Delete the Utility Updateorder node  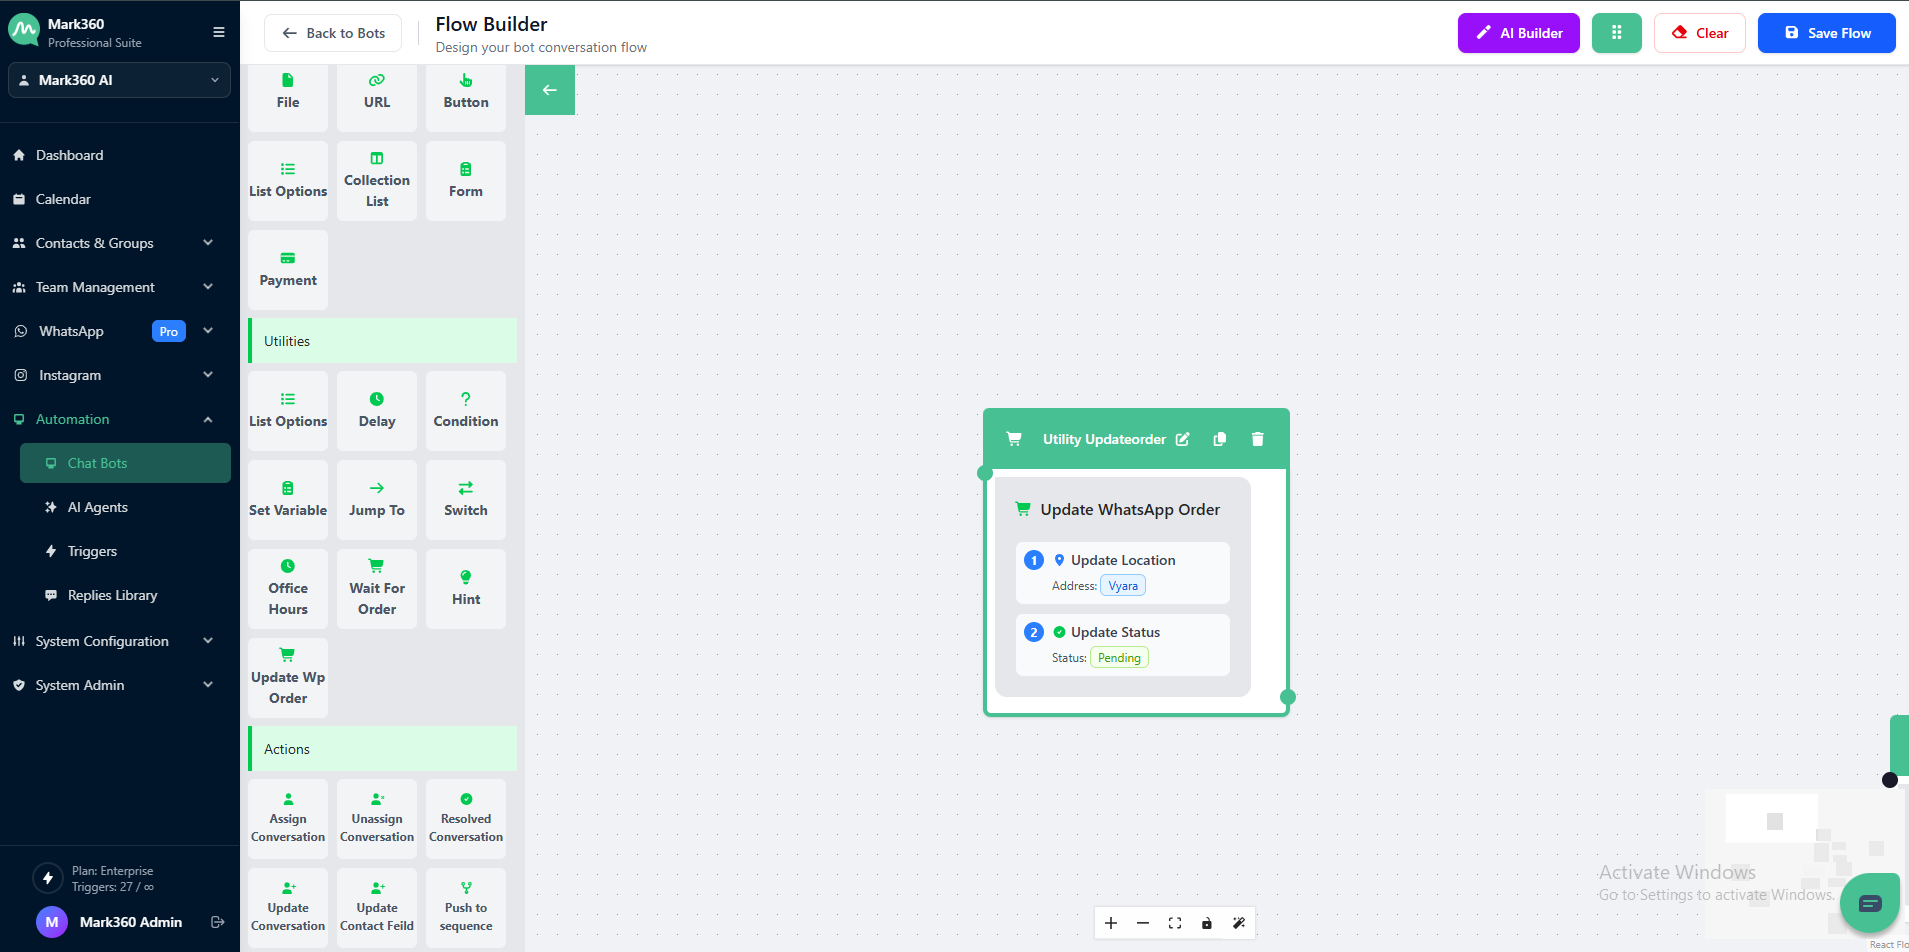[x=1257, y=439]
